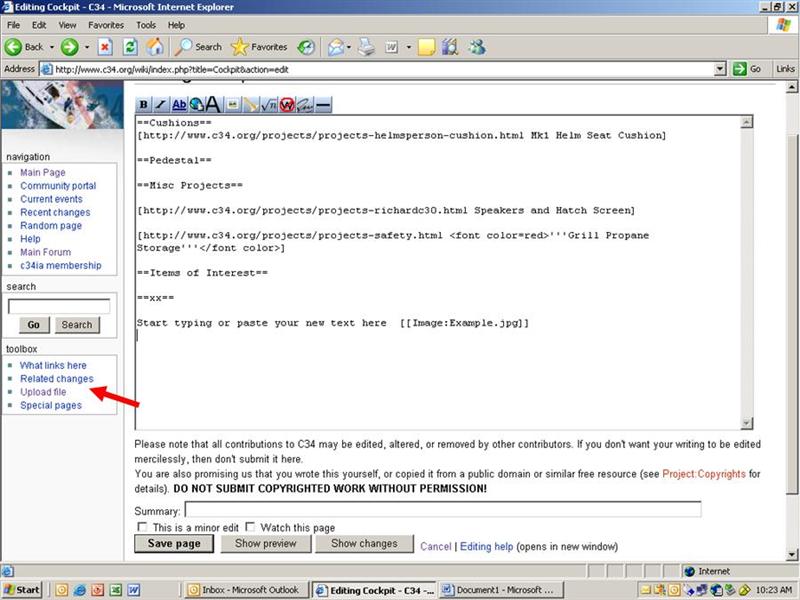Screen dimensions: 800x600
Task: Click the Bold text formatting icon
Action: (x=143, y=104)
